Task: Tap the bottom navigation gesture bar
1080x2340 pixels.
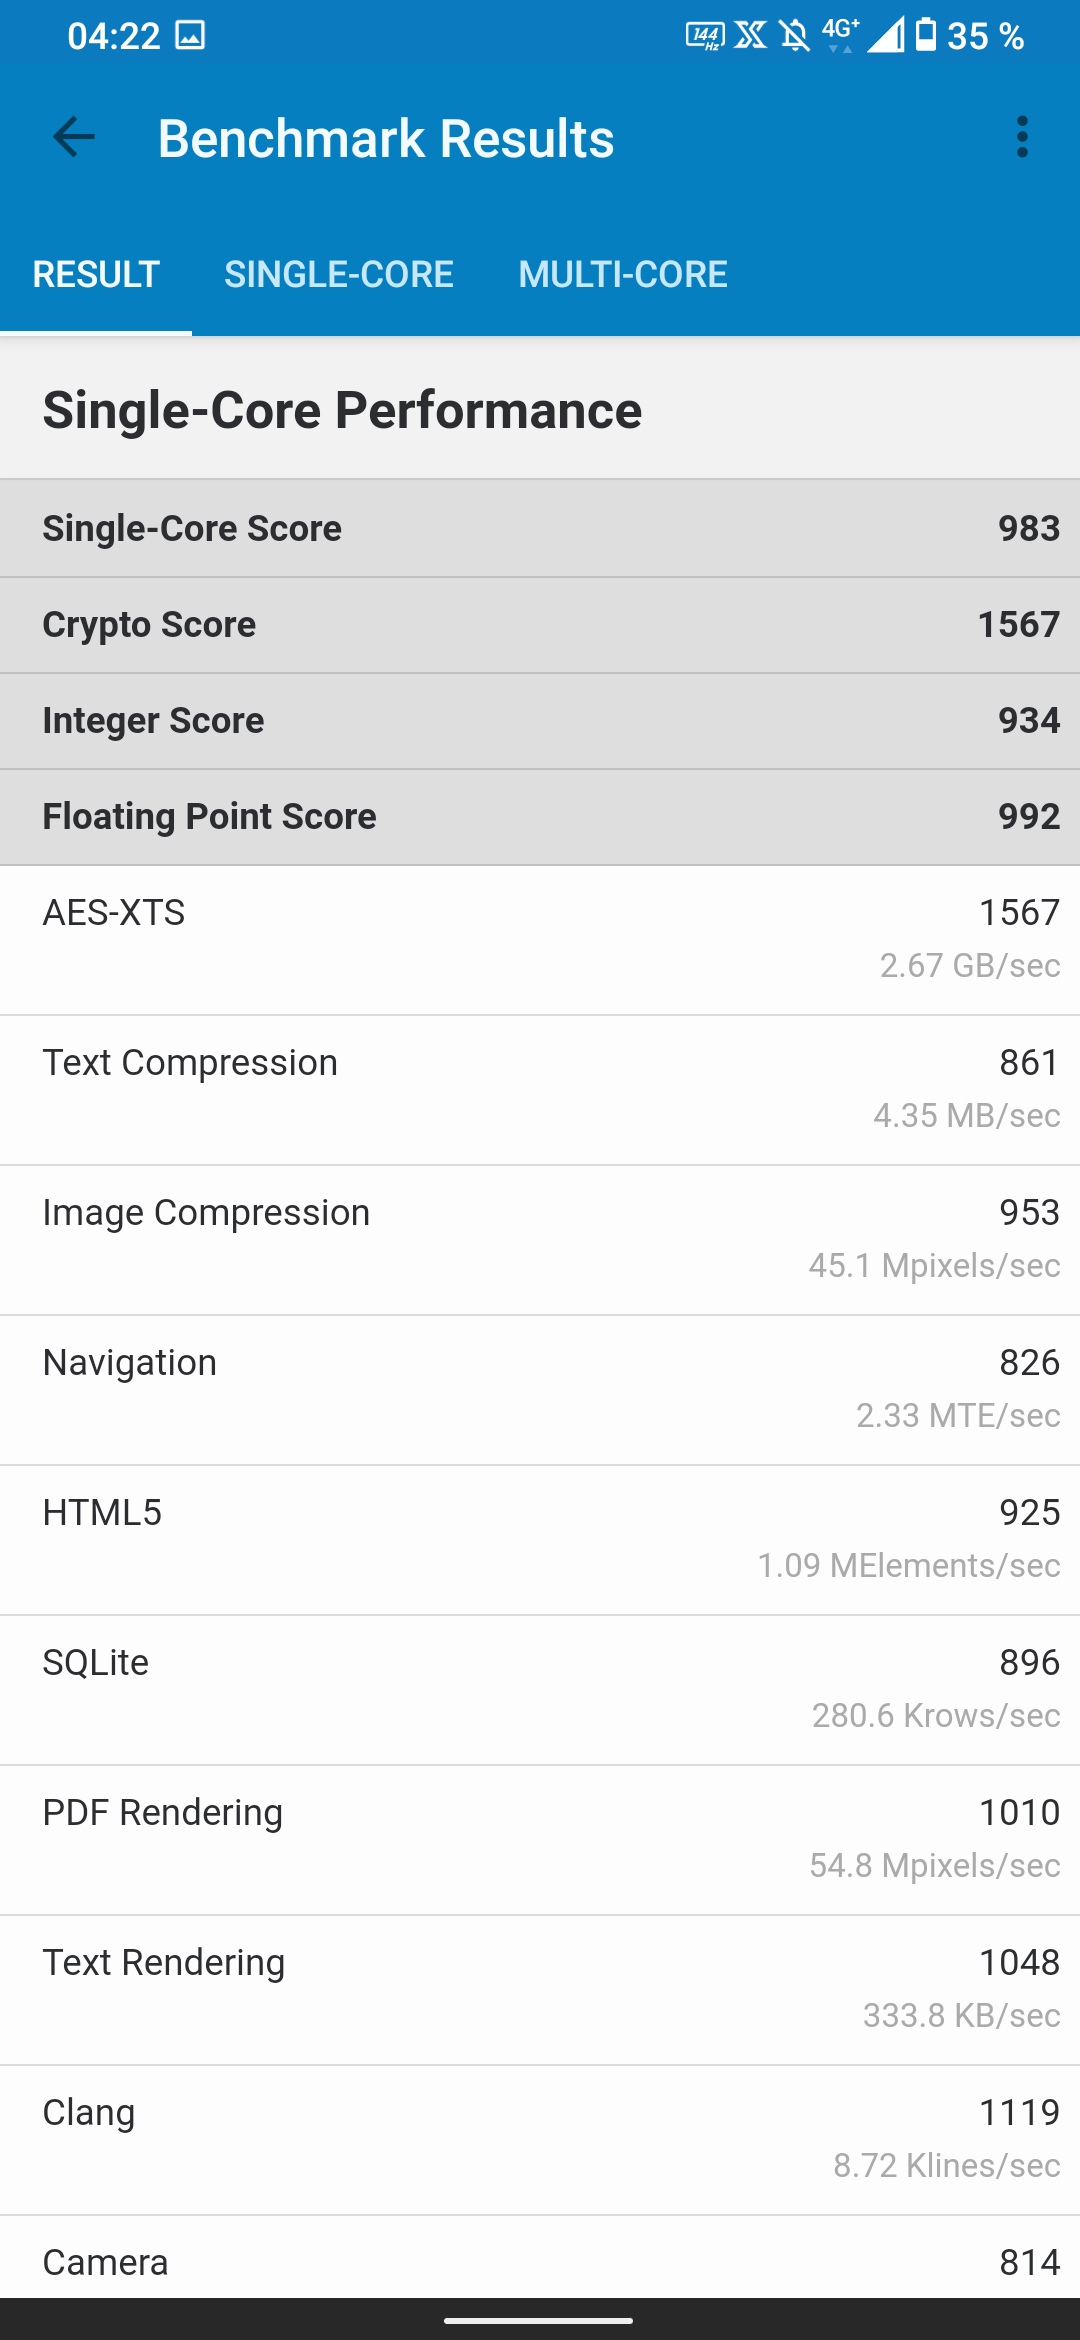Action: (x=540, y=2320)
